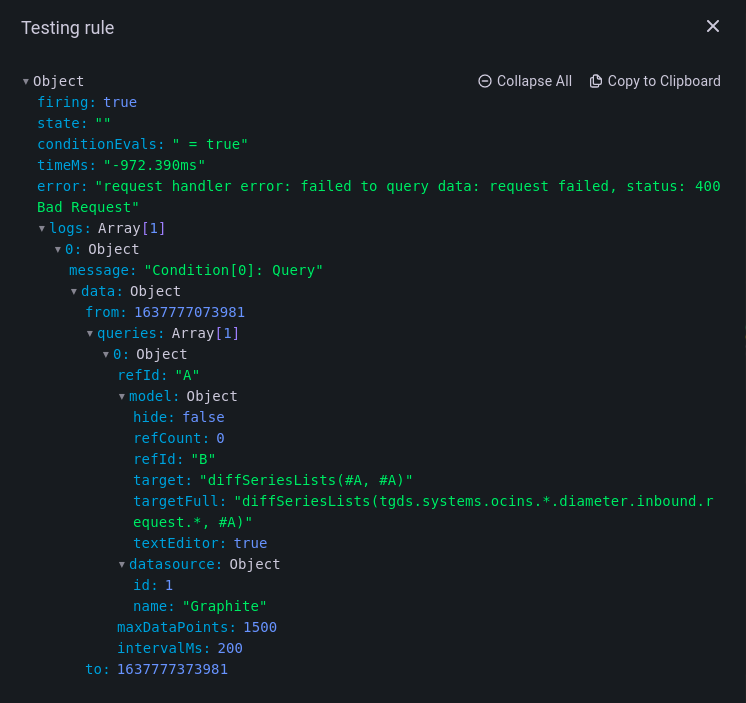
Task: Close the Testing rule dialog
Action: [713, 26]
